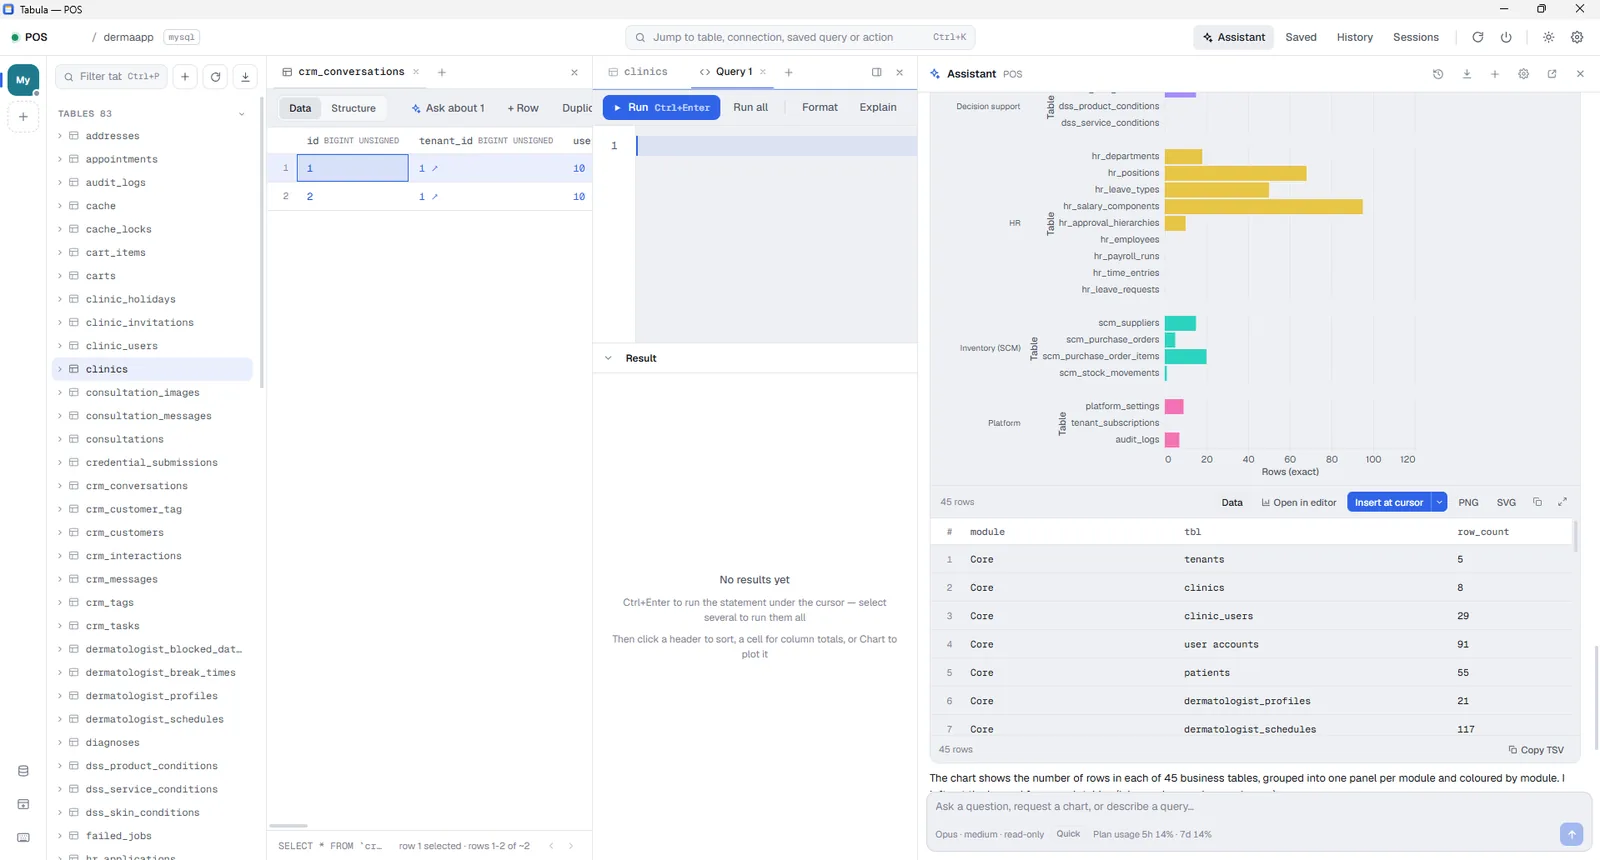Screen dimensions: 1600x860
Task: Open the Insert at cursor dropdown arrow
Action: coord(1439,502)
